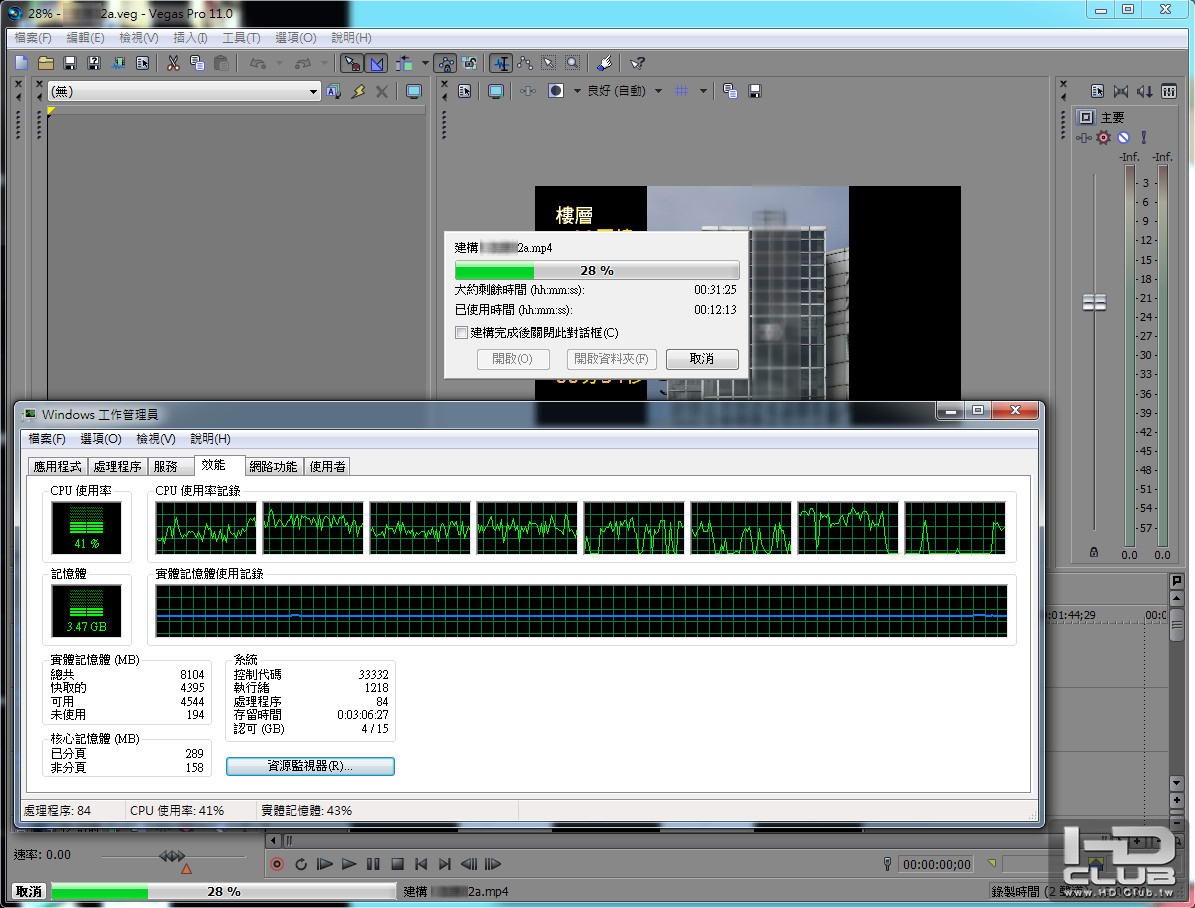Select the Selection Edit tool
The height and width of the screenshot is (908, 1195).
(x=549, y=63)
